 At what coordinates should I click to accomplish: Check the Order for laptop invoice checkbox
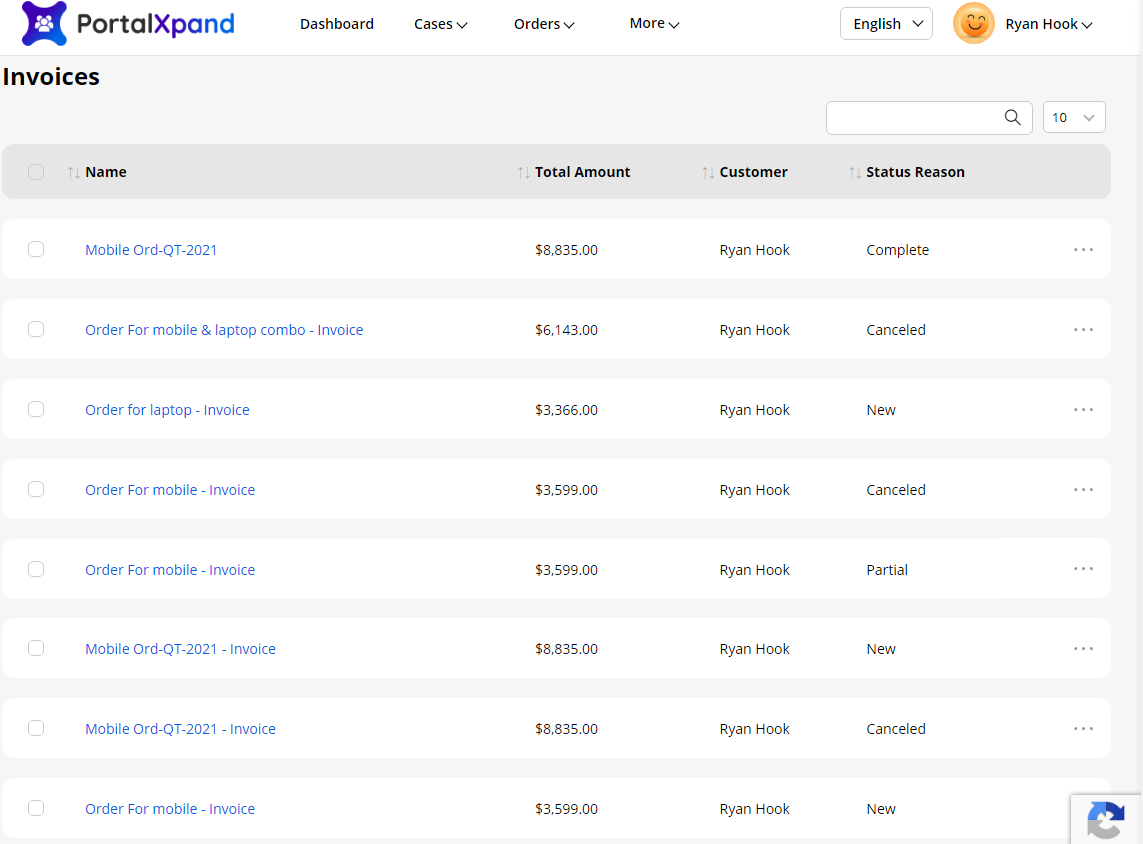[x=36, y=409]
